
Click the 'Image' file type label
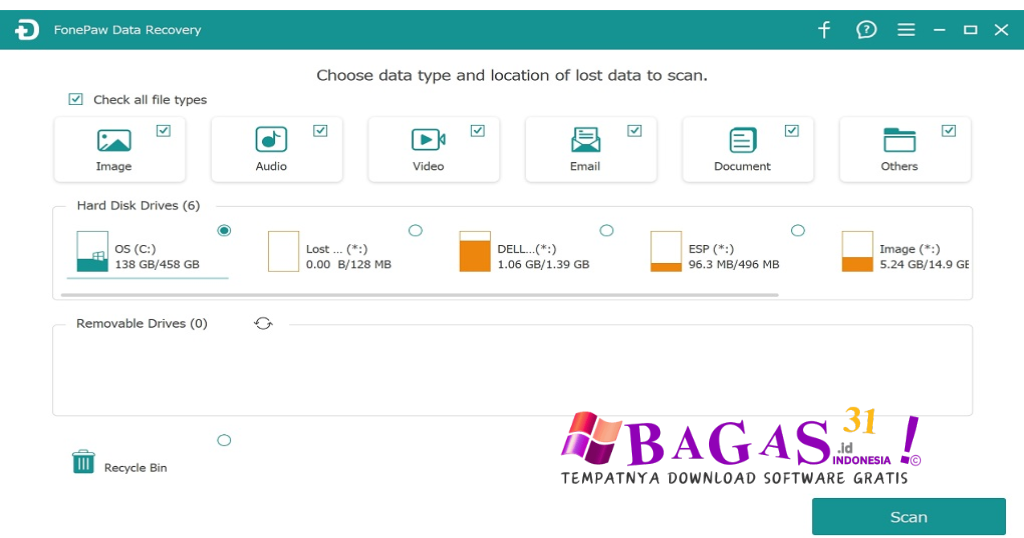click(x=114, y=166)
